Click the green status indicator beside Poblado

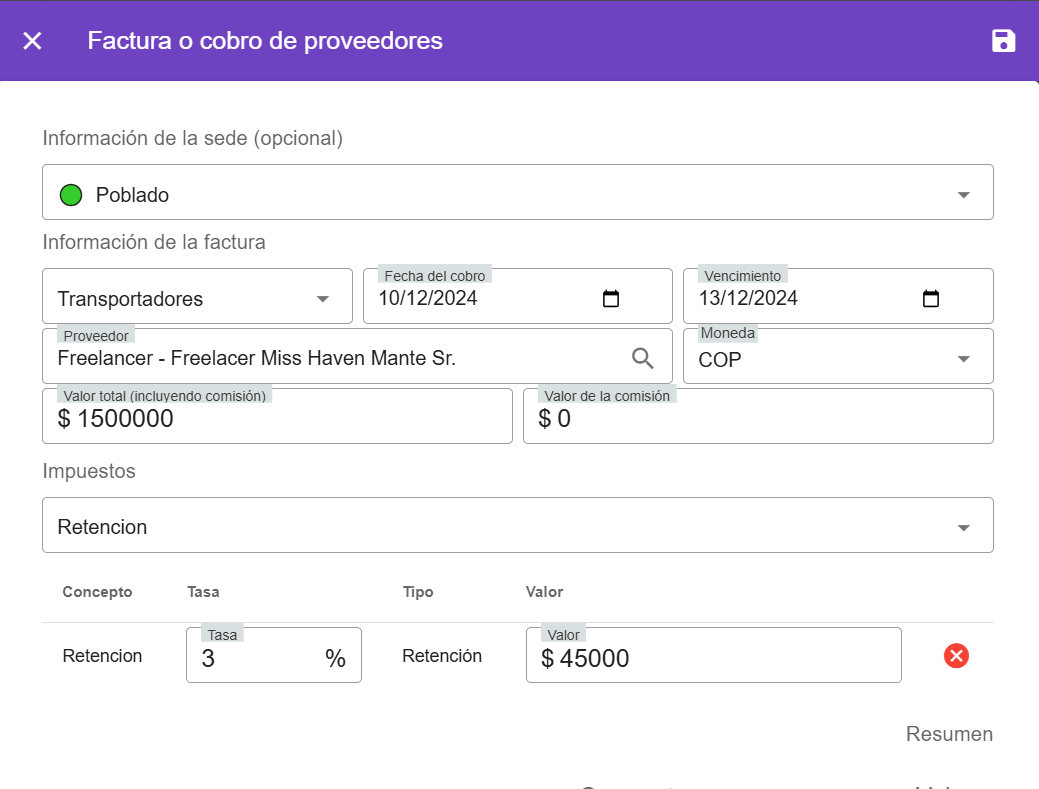[x=70, y=194]
